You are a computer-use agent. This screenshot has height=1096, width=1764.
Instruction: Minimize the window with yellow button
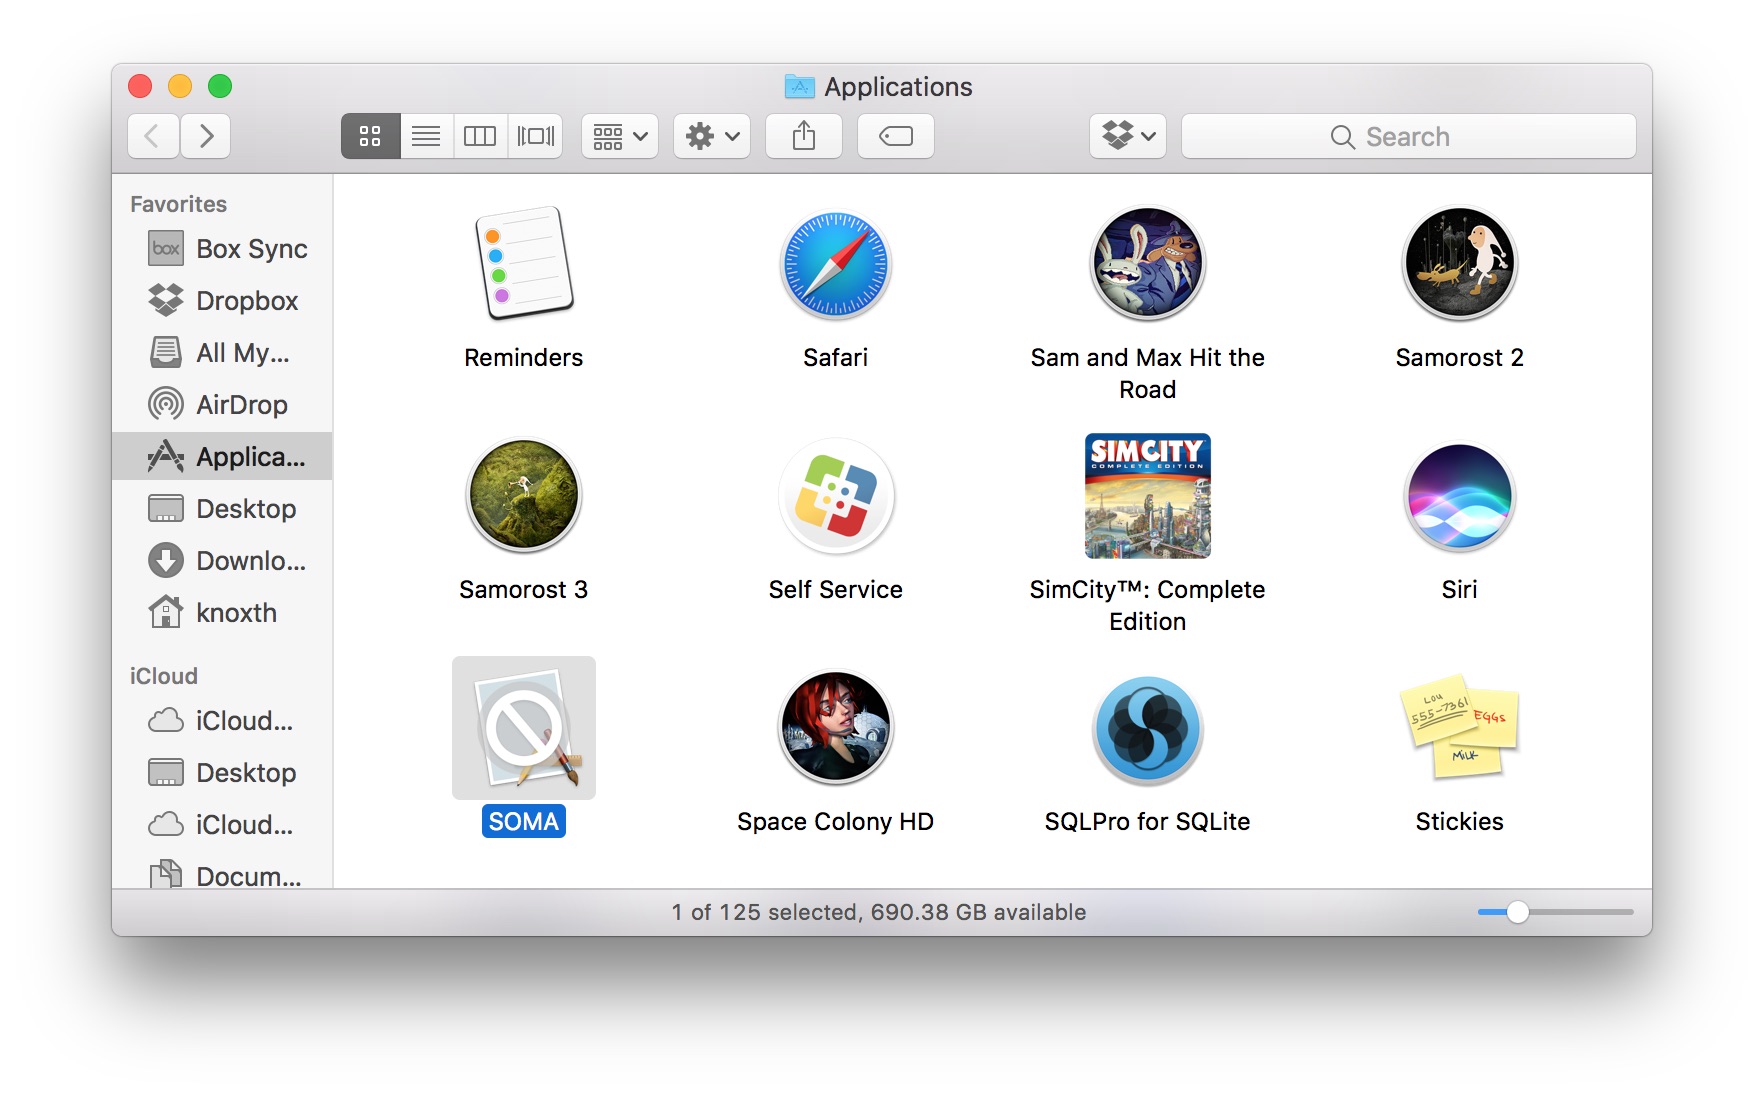180,86
